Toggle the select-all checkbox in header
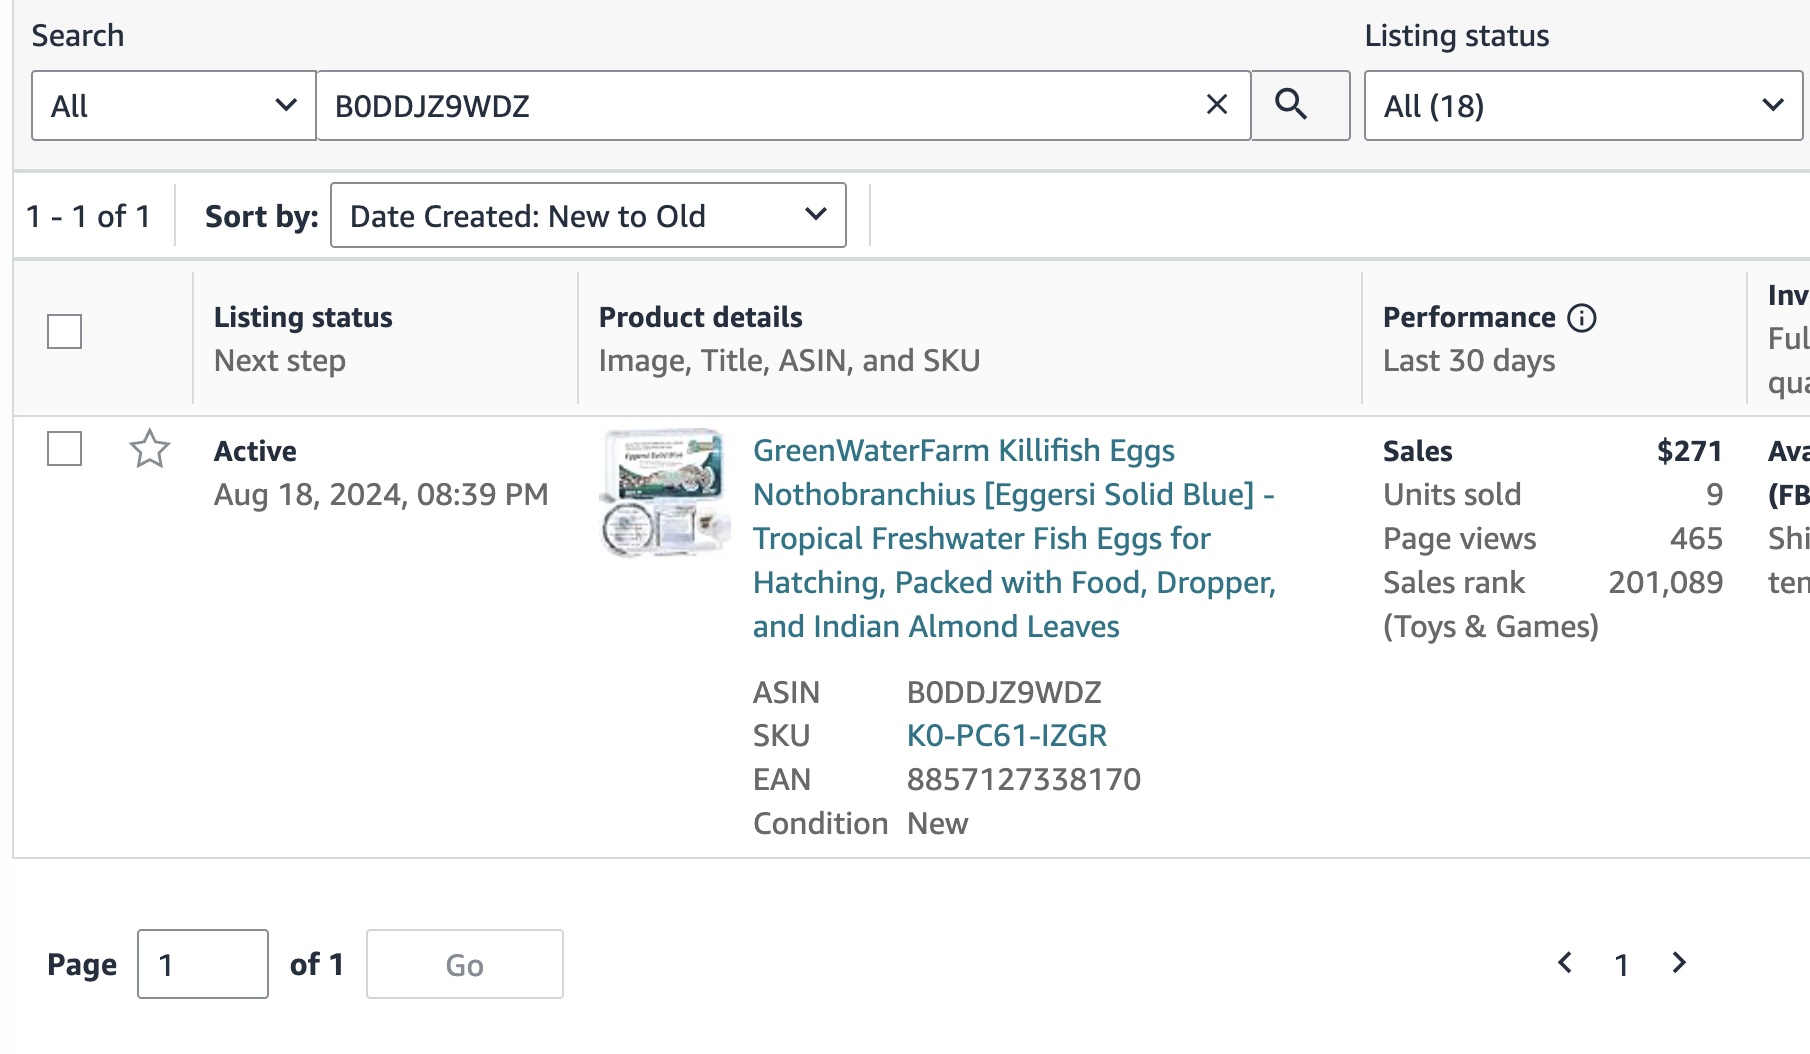 point(64,331)
